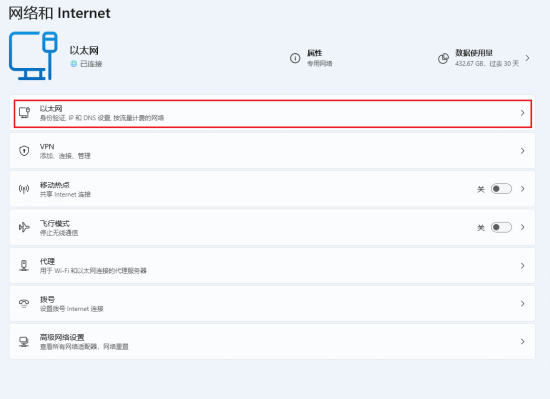This screenshot has height=399, width=550.
Task: Click the 关 label beside hotspot switch
Action: pyautogui.click(x=481, y=189)
